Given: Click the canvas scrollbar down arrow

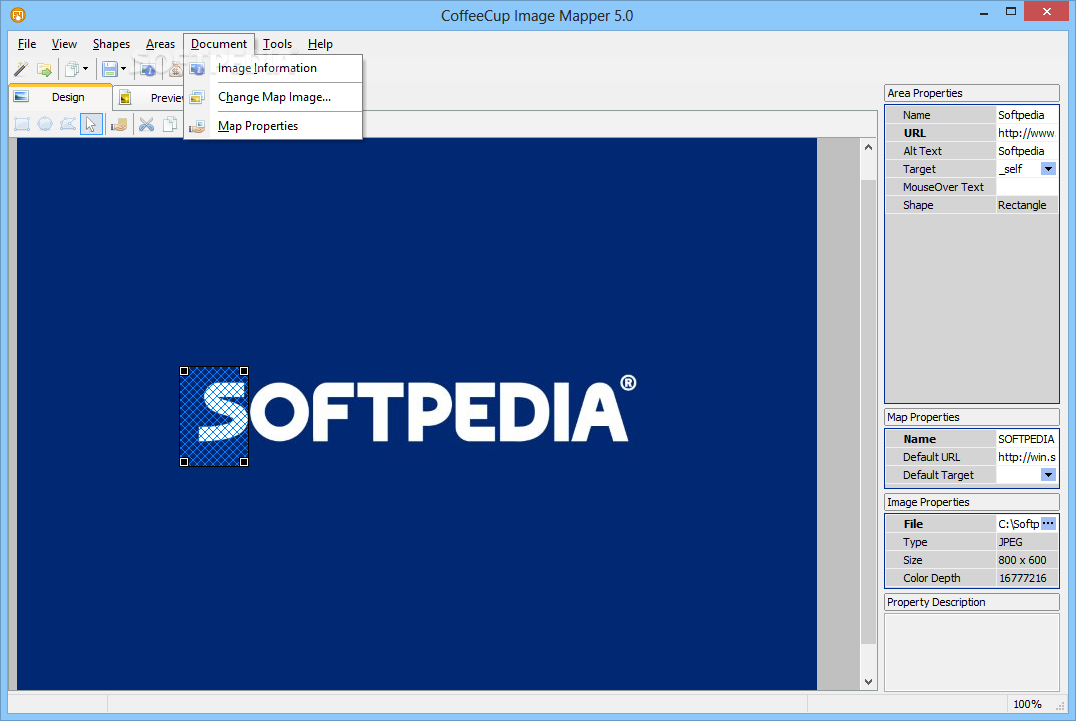Looking at the screenshot, I should tap(868, 681).
